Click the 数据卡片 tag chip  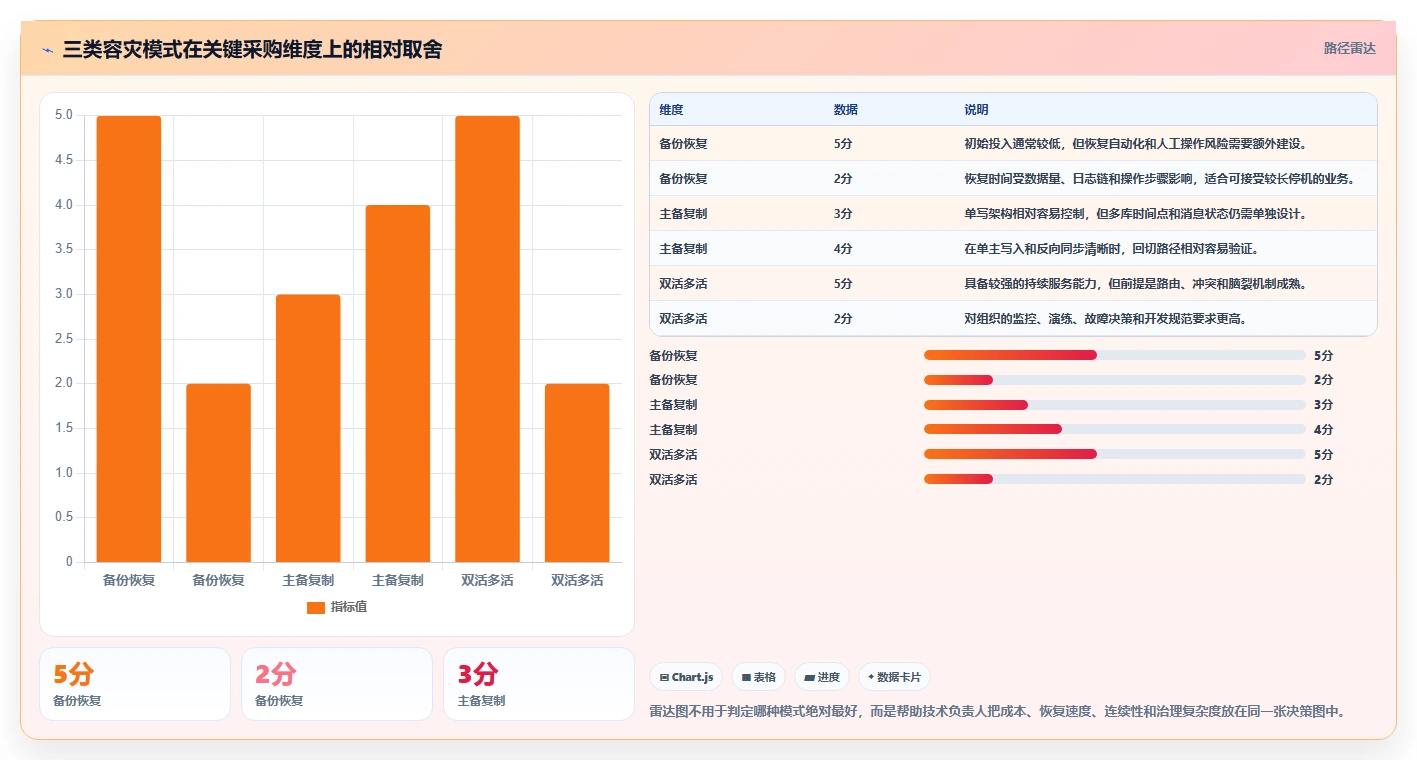[894, 677]
